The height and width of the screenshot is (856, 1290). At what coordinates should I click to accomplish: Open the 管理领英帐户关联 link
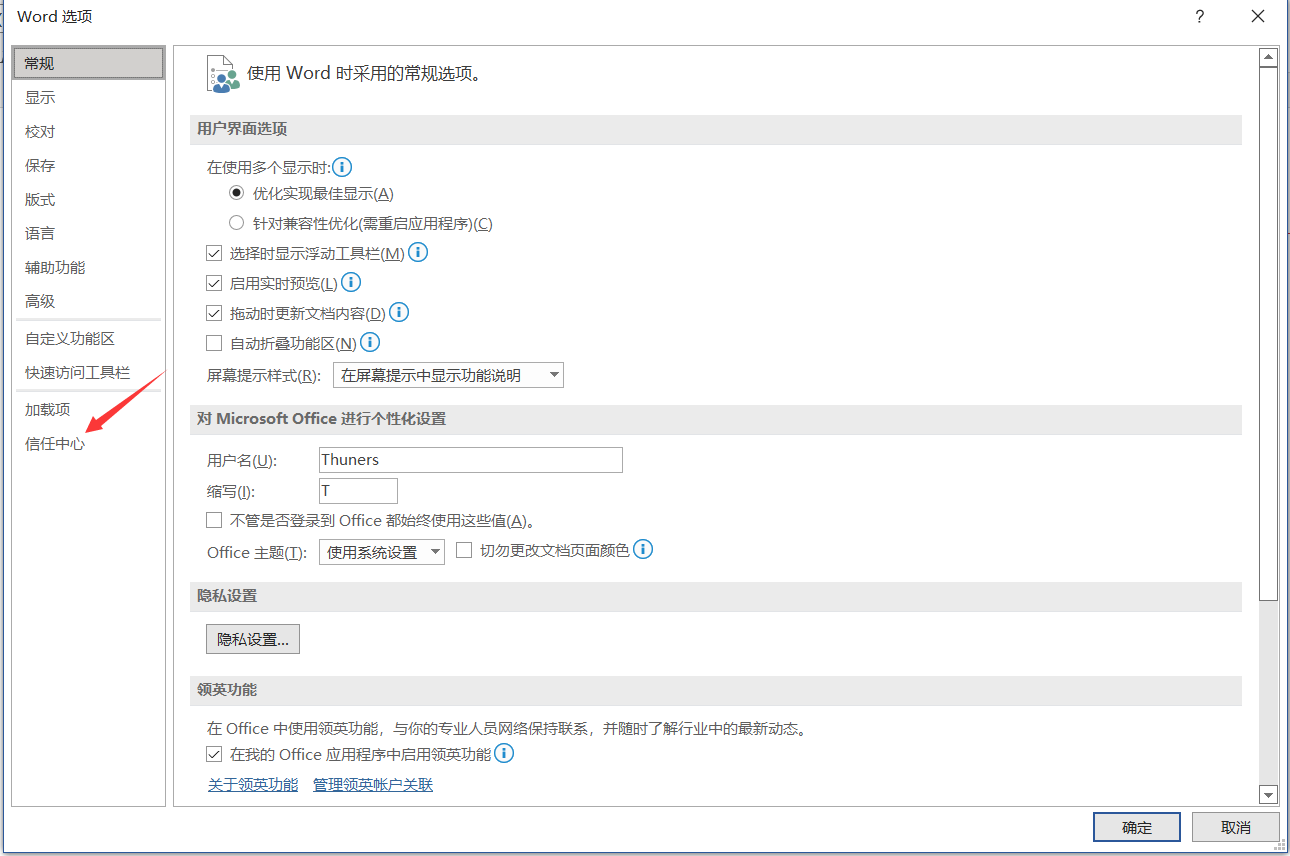pos(371,784)
